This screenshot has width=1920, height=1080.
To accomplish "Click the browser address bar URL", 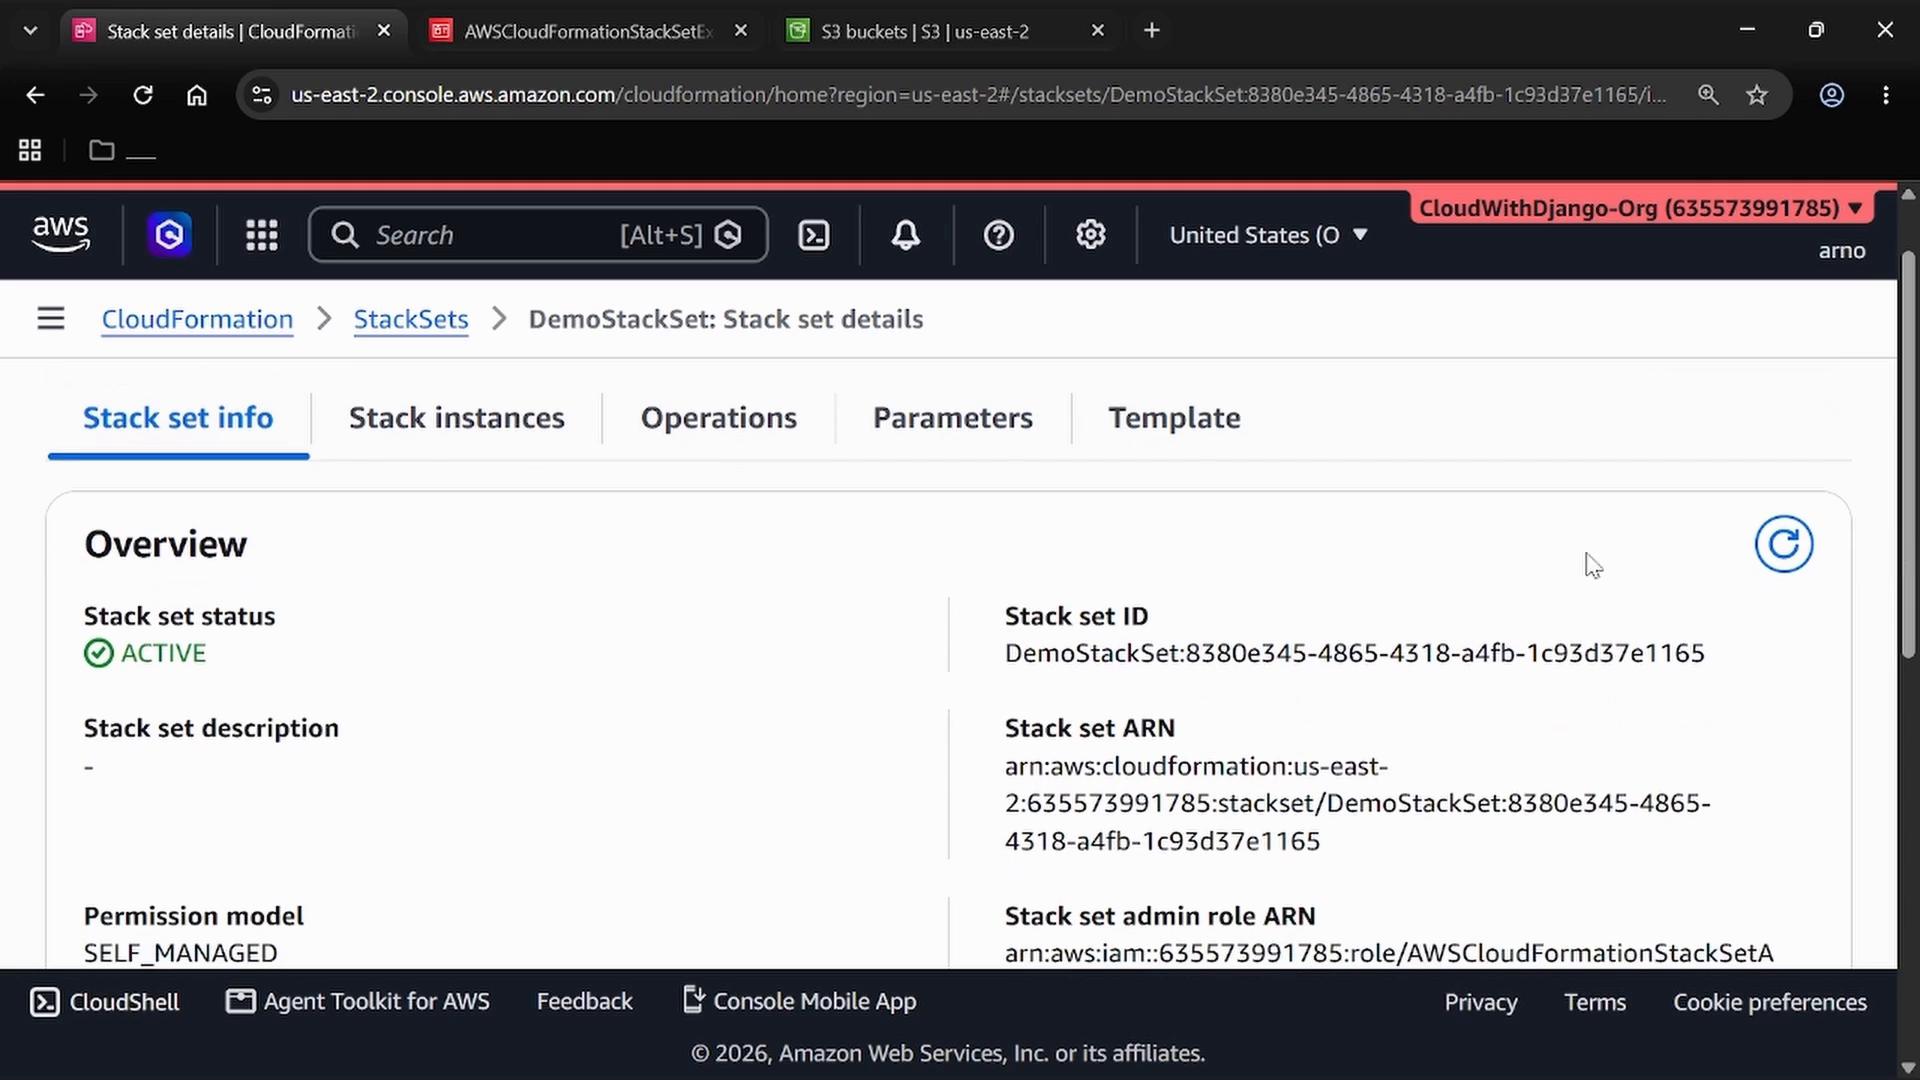I will (x=978, y=95).
